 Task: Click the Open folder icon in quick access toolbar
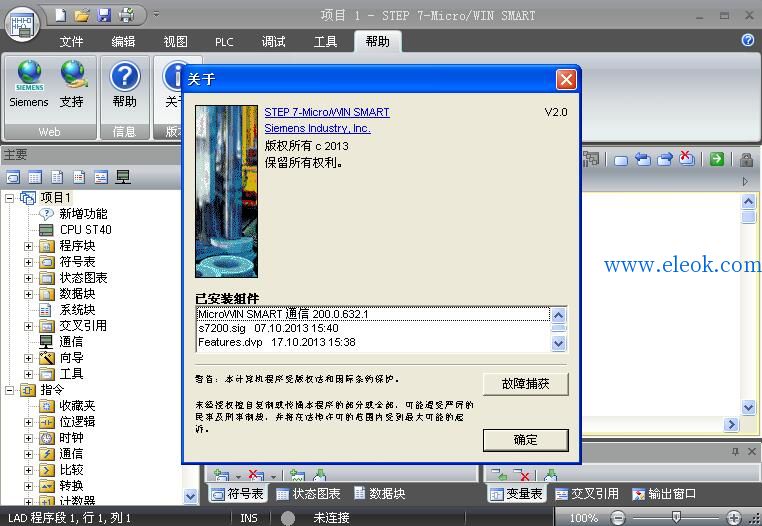[82, 16]
